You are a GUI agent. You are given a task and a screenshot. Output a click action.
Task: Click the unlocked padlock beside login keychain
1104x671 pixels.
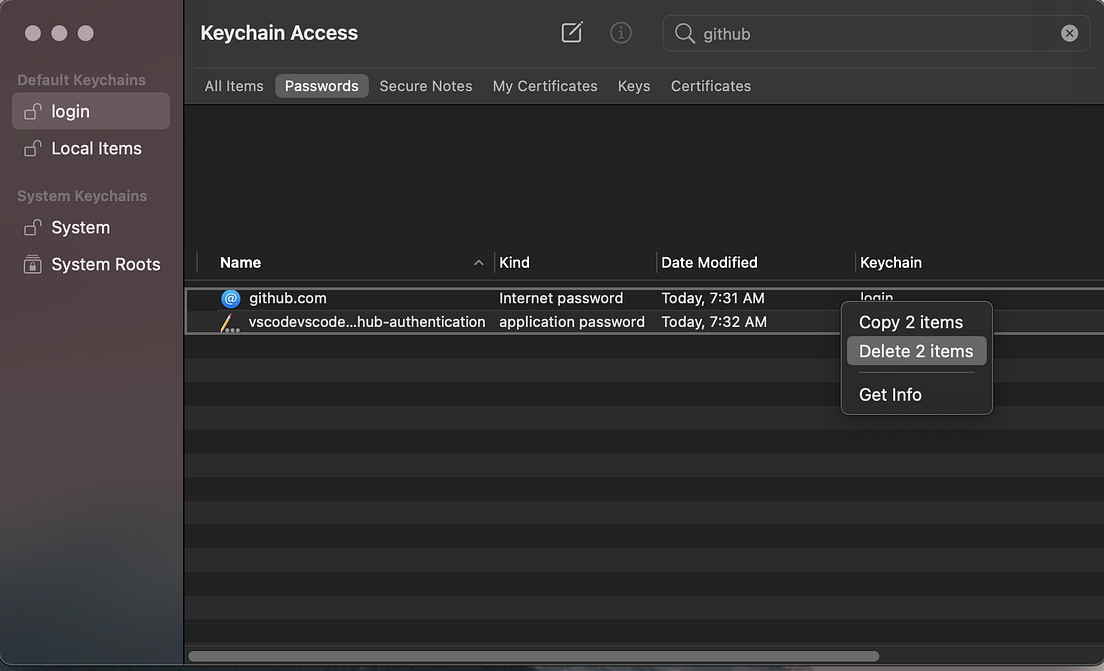[x=32, y=111]
